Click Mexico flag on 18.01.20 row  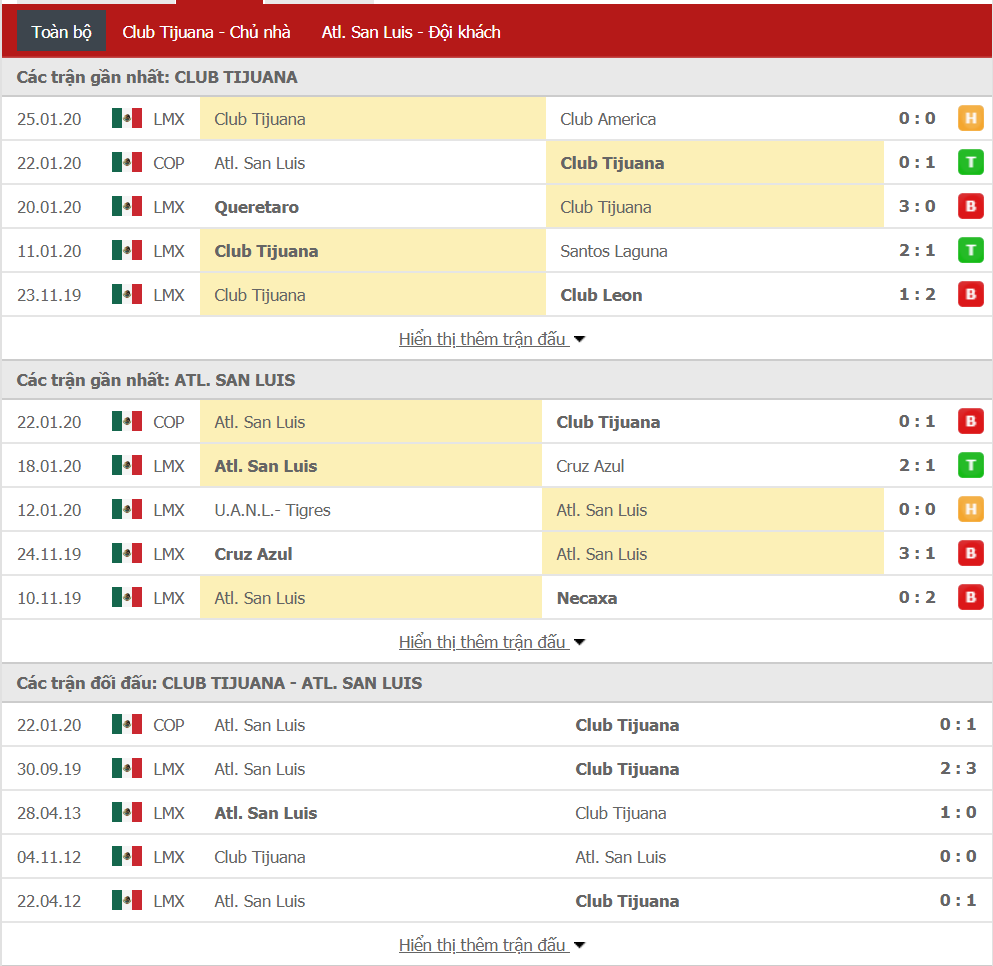tap(127, 466)
